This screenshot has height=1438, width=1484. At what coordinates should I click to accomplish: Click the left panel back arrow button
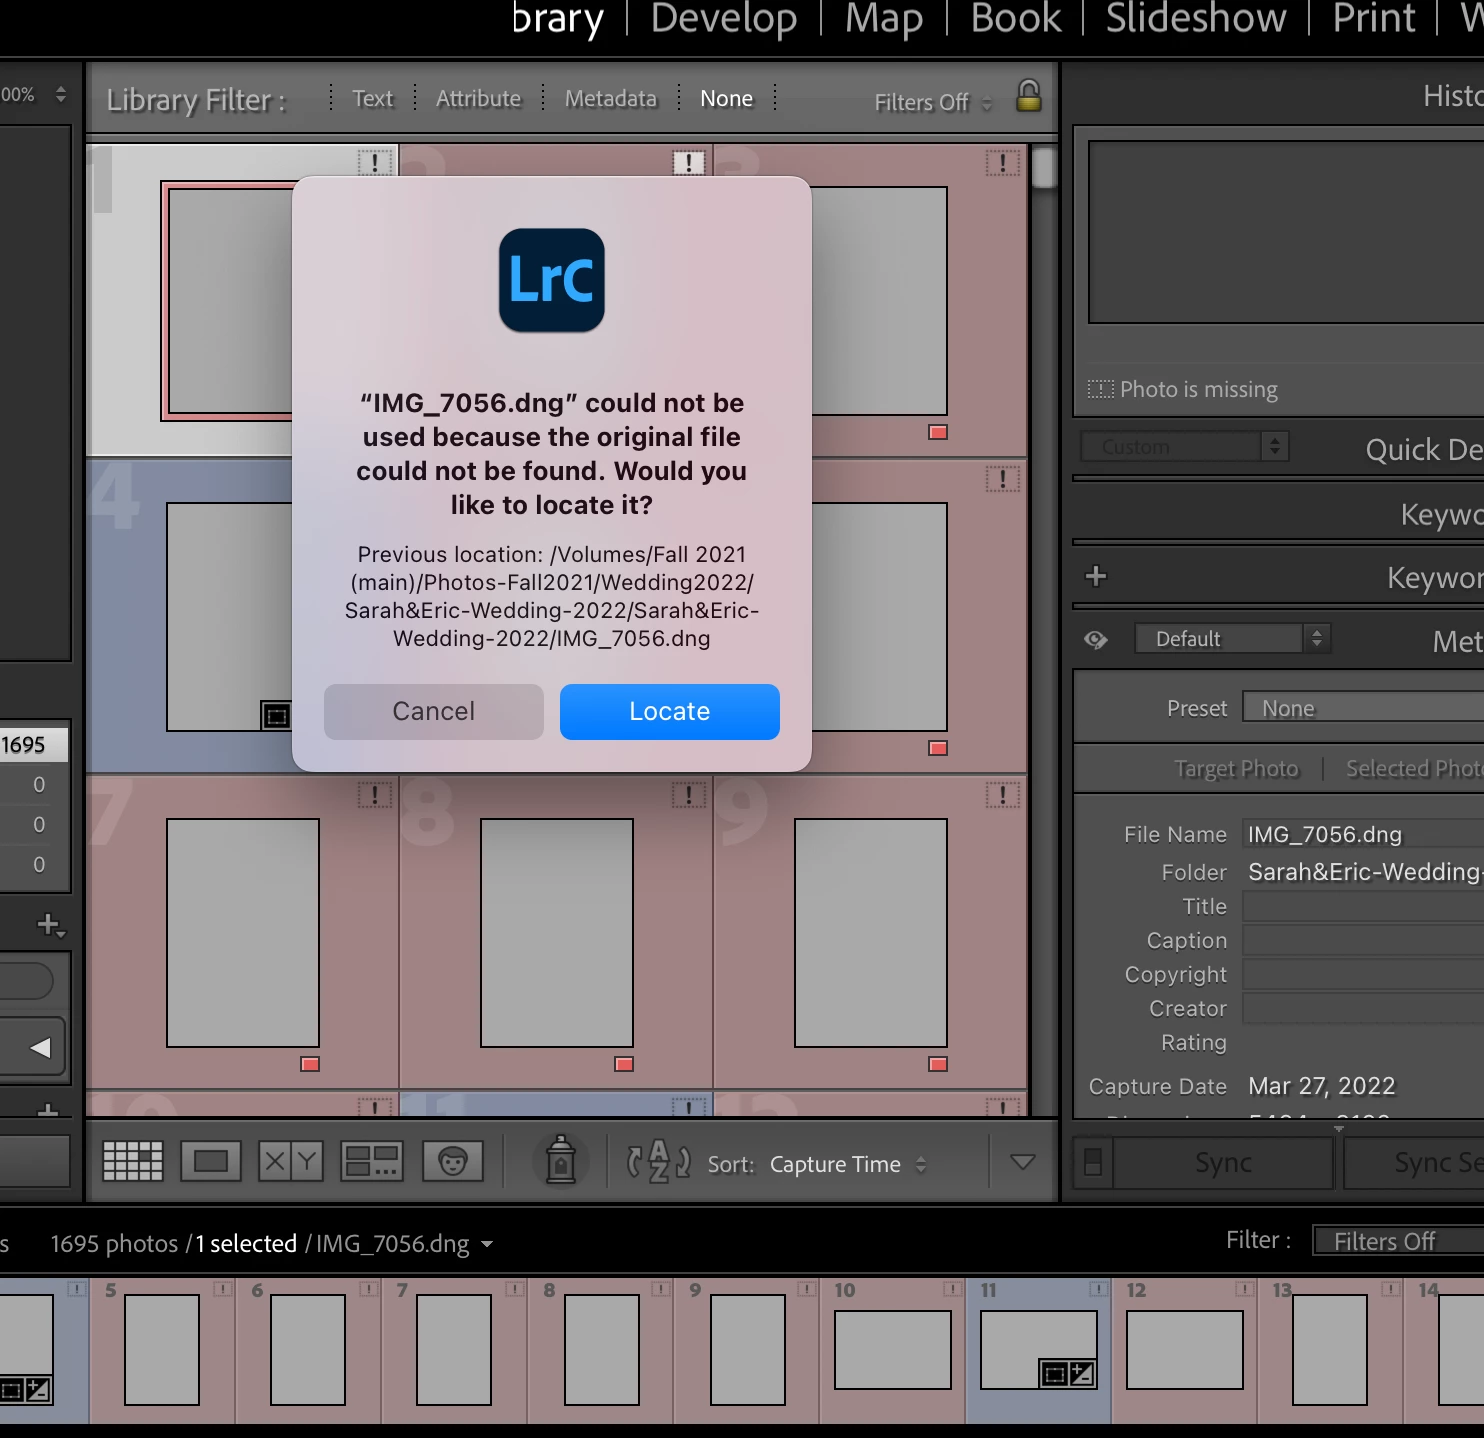tap(40, 1048)
